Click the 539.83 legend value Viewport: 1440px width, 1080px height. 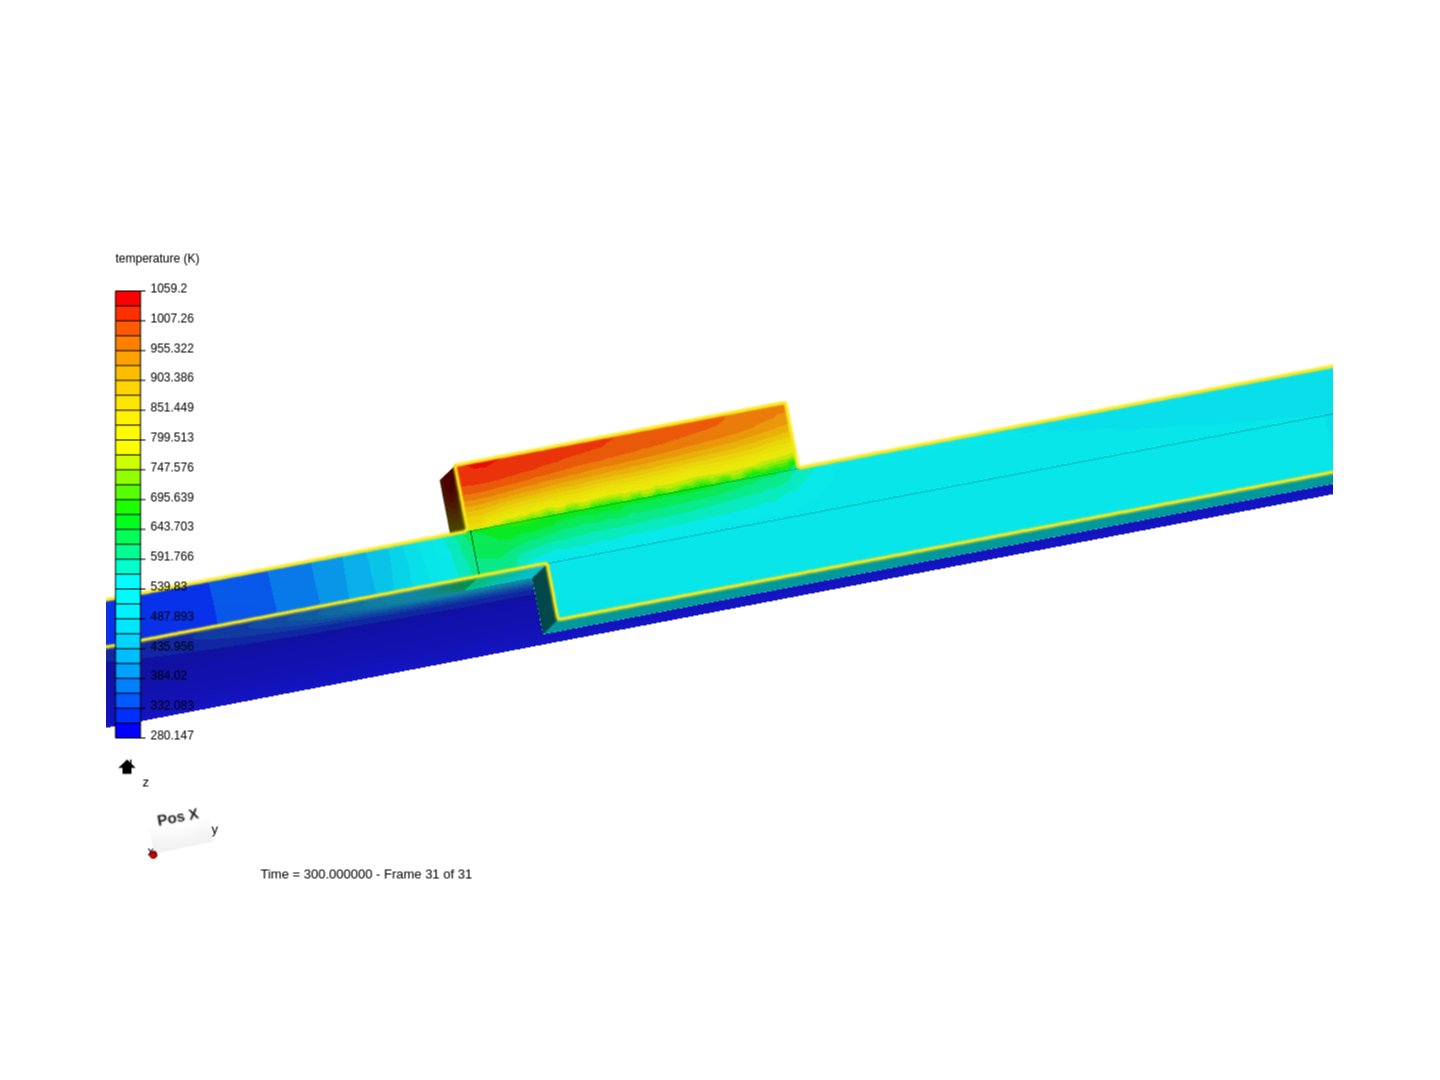[x=169, y=586]
